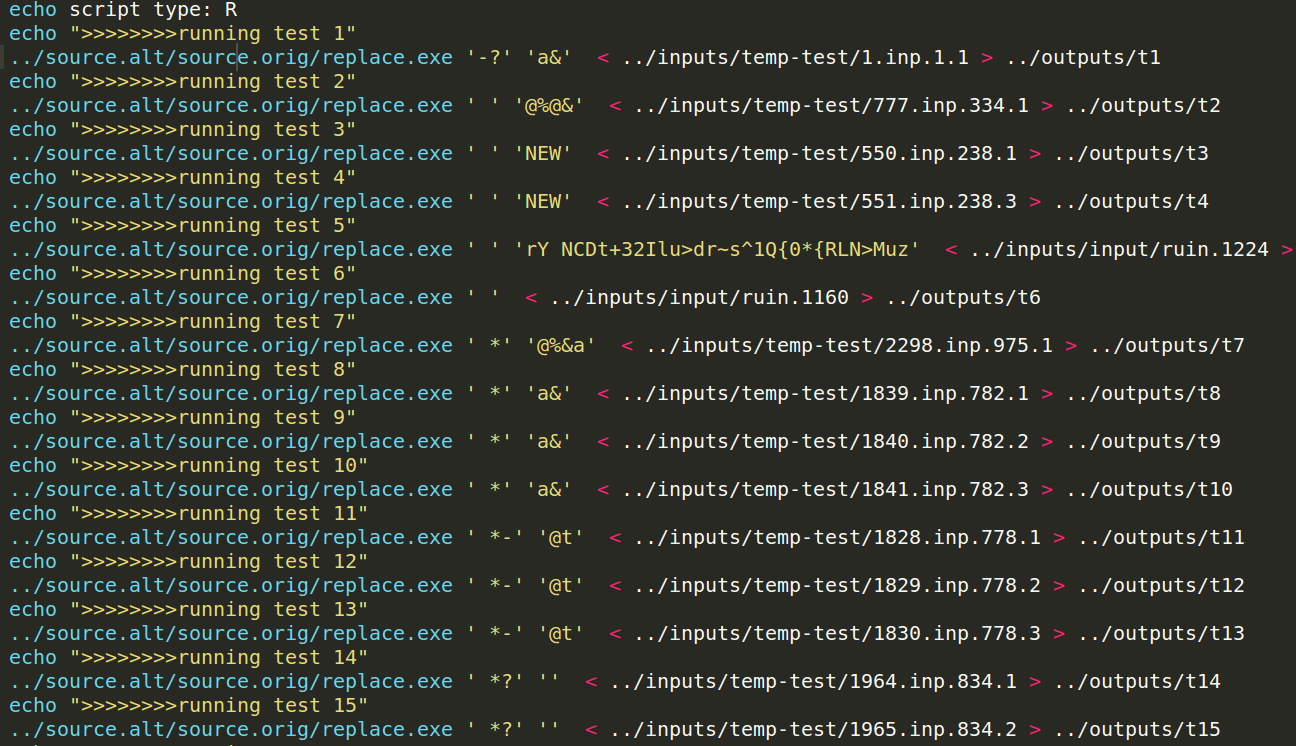Screen dimensions: 1296x746
Task: Click output path ../outputs/t6
Action: coord(963,297)
